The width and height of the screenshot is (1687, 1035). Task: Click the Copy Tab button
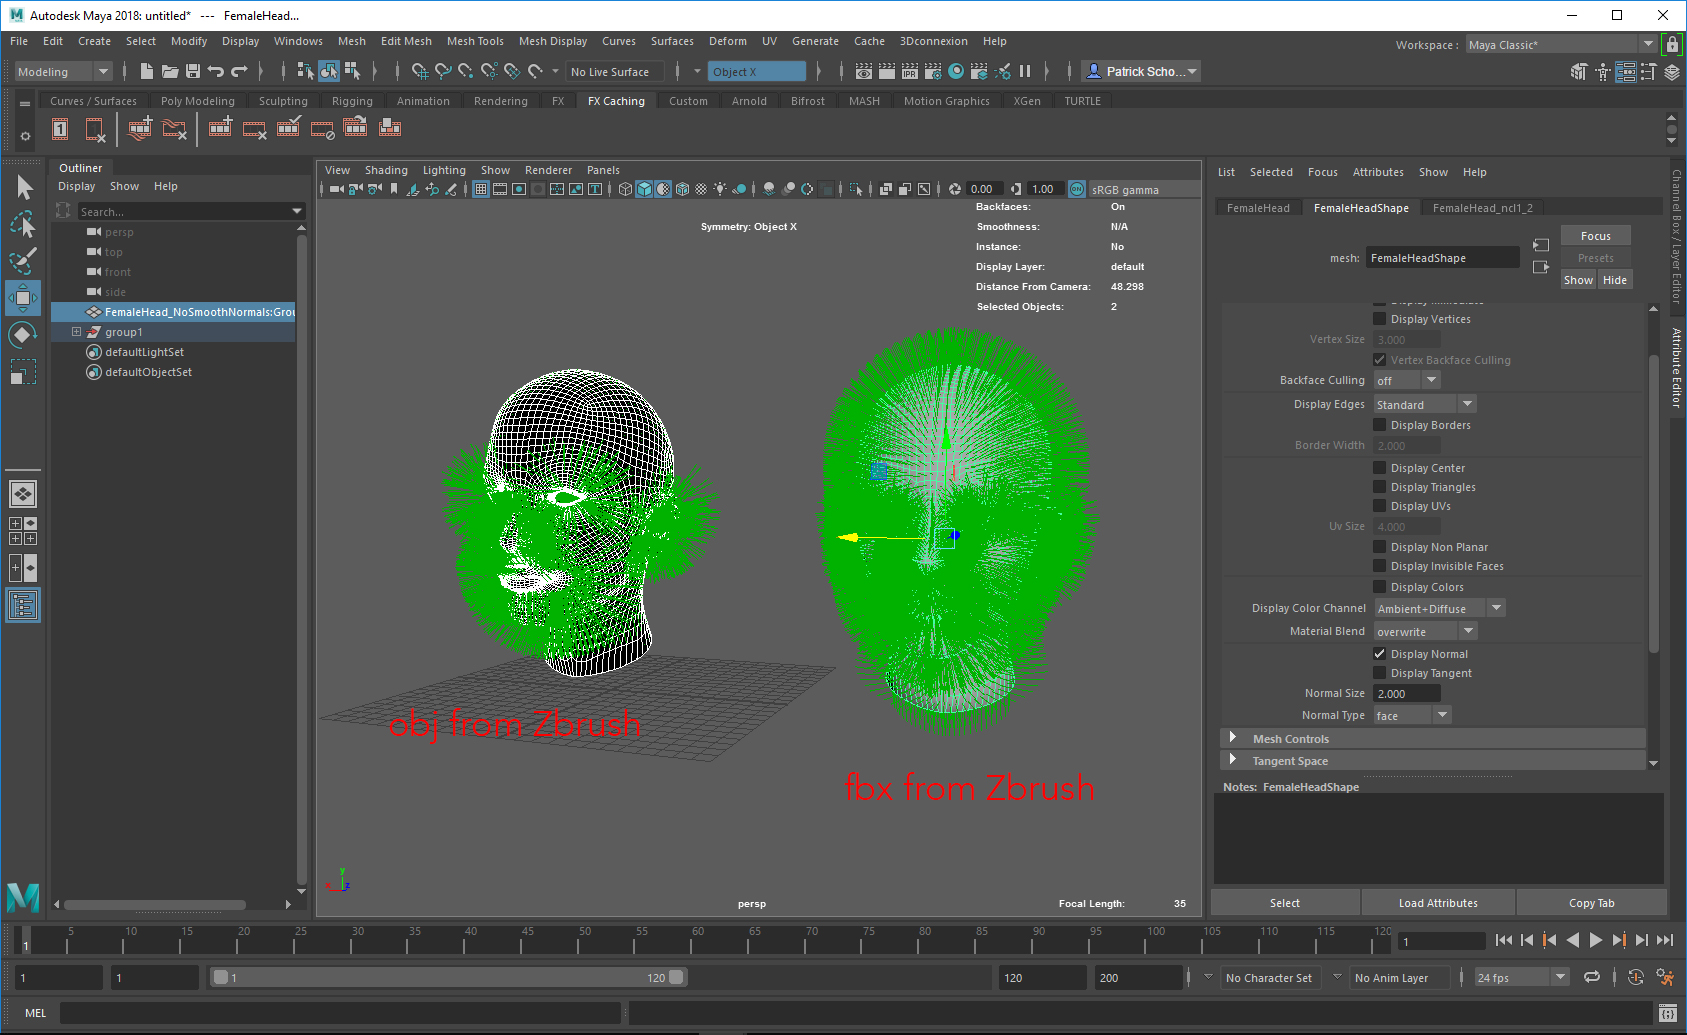(1591, 903)
